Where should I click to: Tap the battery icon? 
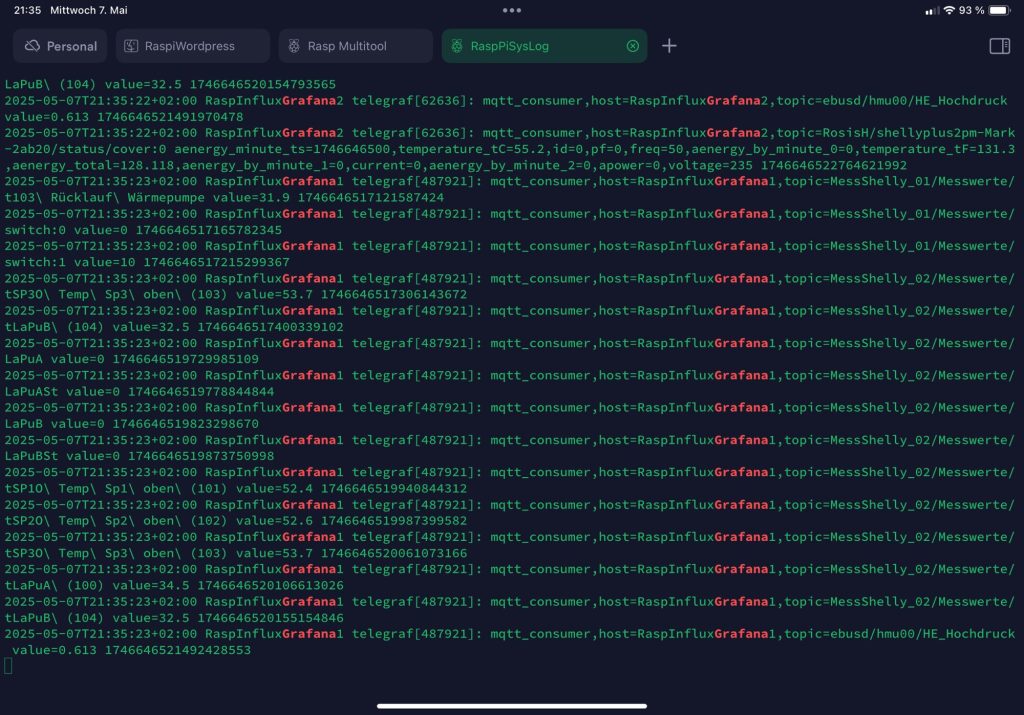pos(999,10)
